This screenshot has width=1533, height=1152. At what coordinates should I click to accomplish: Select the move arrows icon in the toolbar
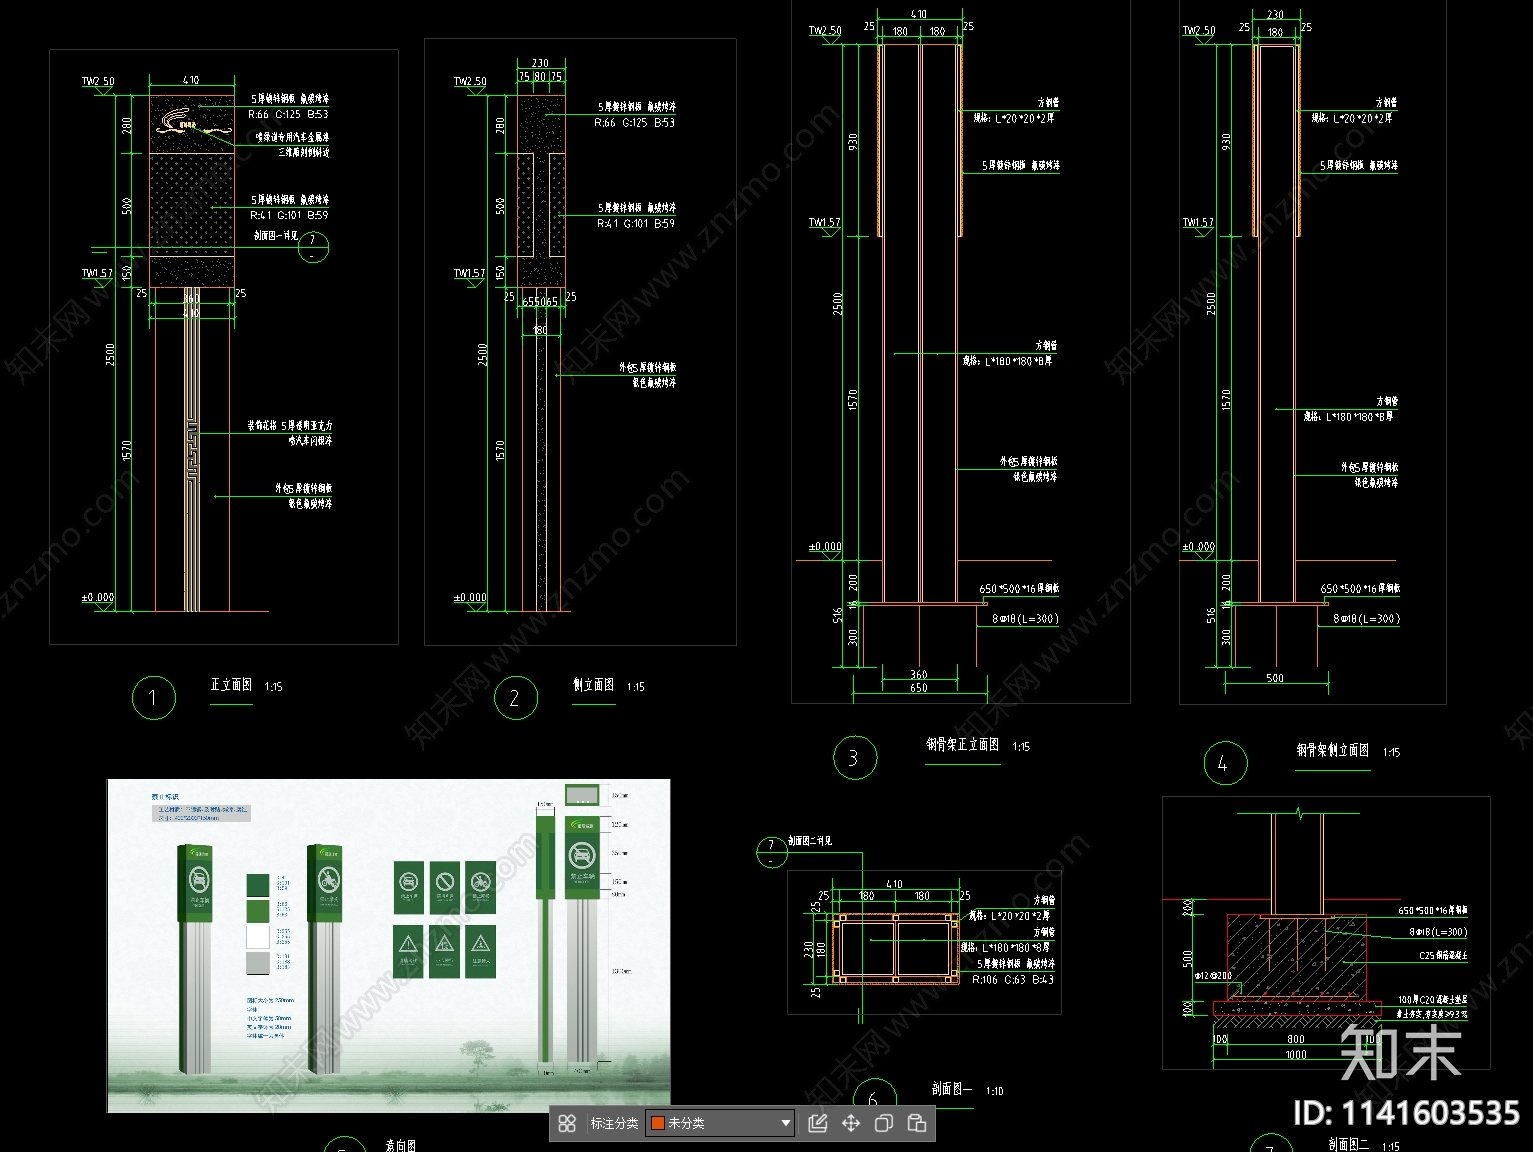click(x=850, y=1123)
